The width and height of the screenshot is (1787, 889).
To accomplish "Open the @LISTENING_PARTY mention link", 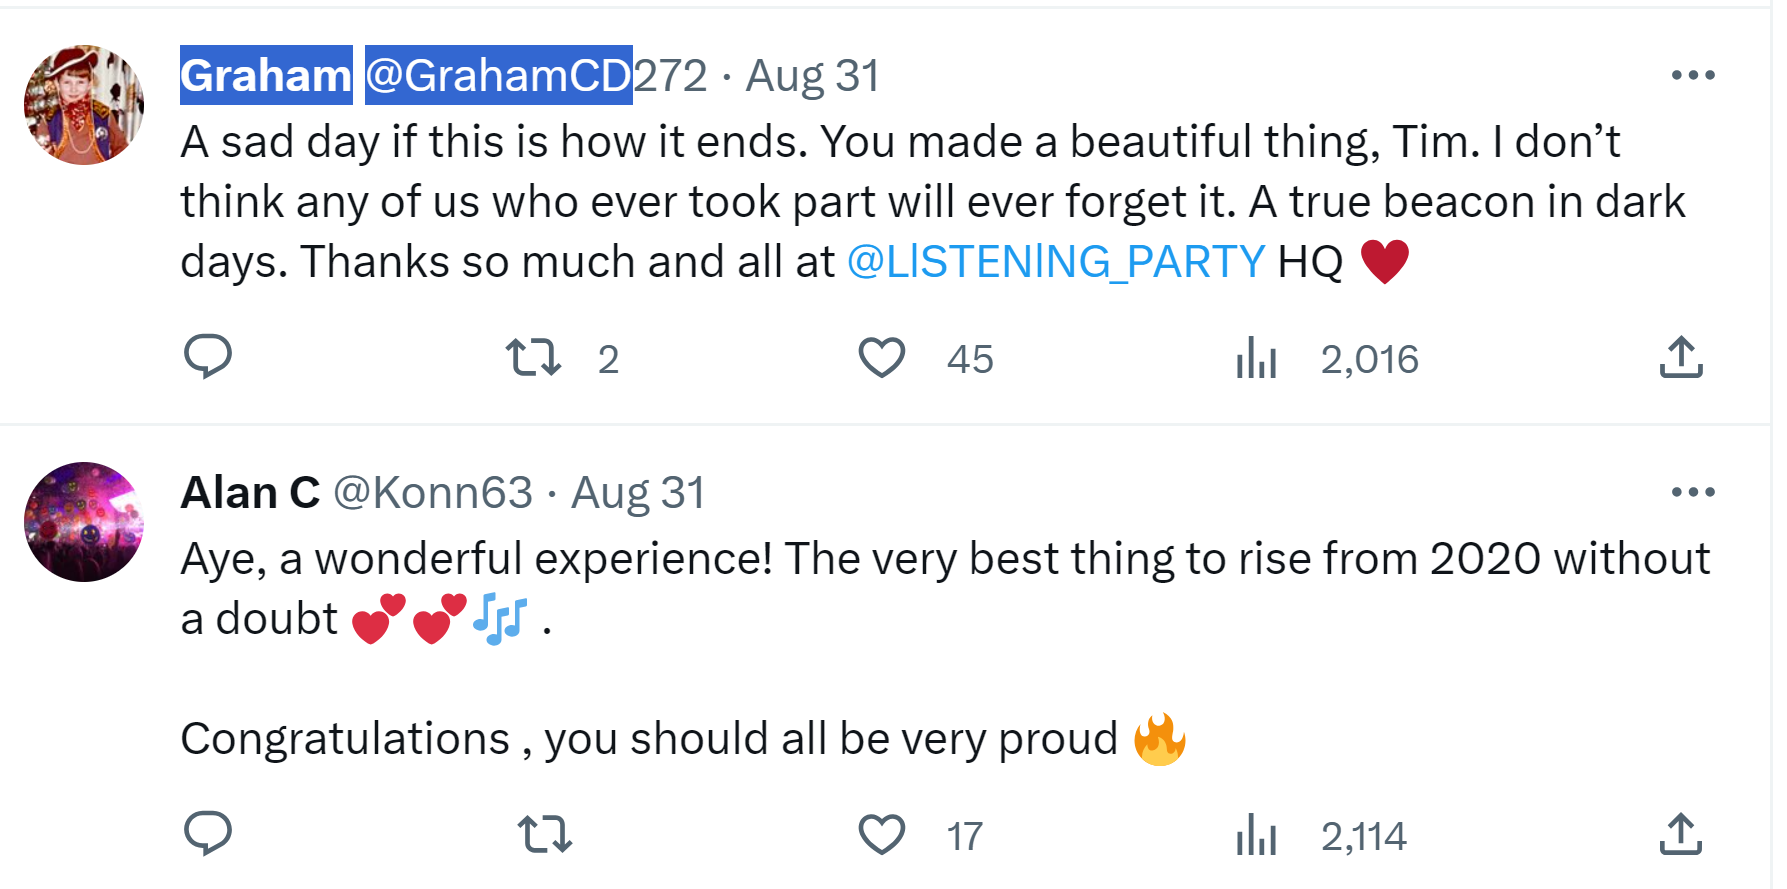I will click(1056, 262).
